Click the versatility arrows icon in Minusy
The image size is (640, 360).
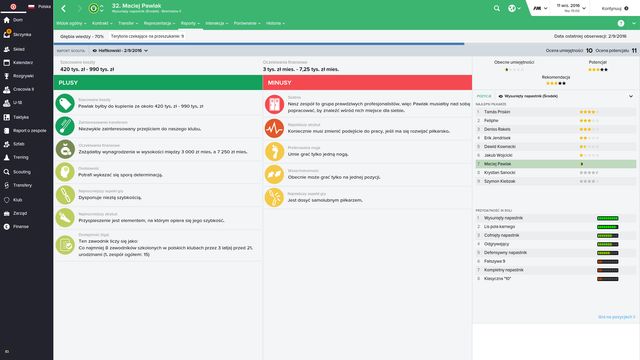274,174
